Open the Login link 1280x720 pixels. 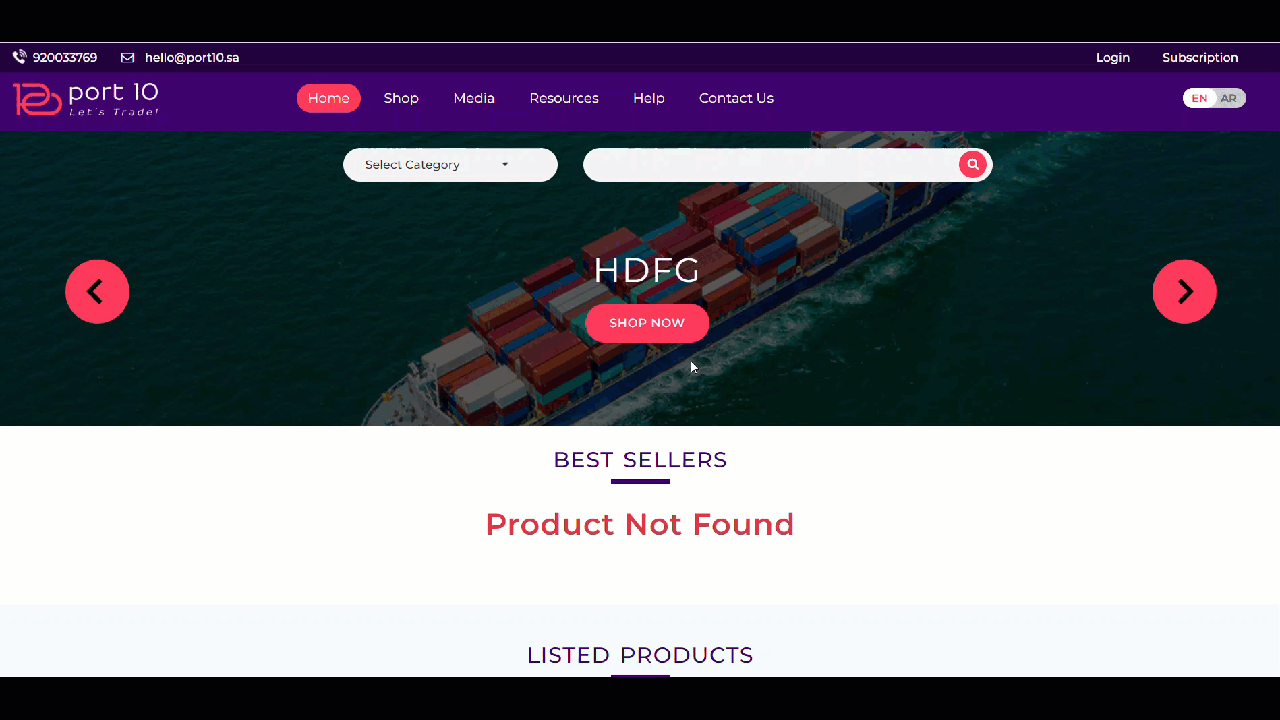click(1113, 58)
